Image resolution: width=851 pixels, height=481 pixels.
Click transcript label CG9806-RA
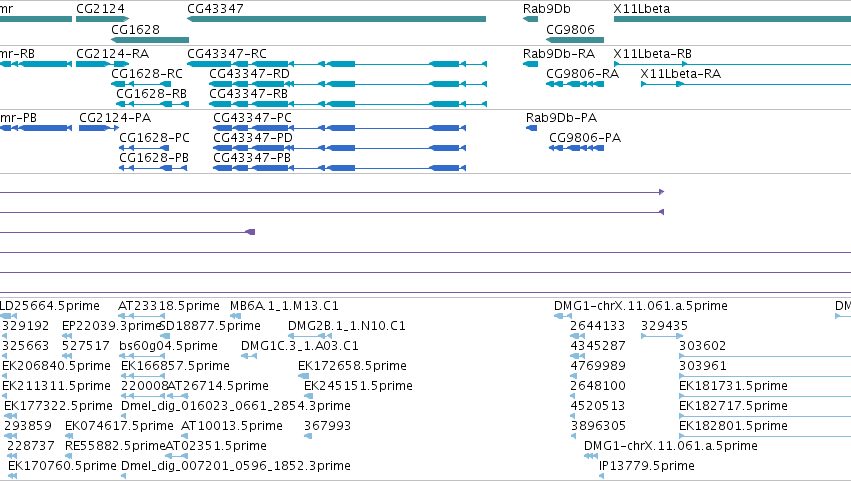(x=582, y=73)
